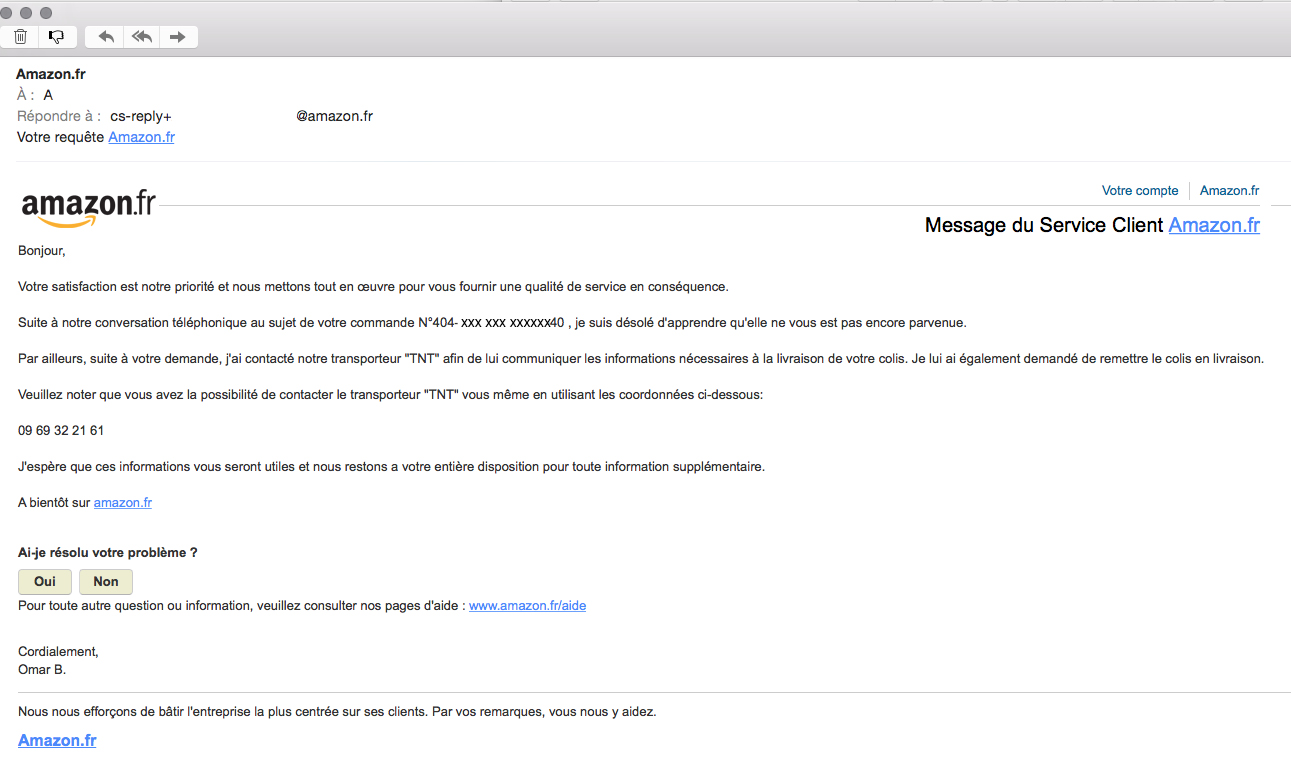Open Amazon.fr link beside Votre compte
Image resolution: width=1291 pixels, height=767 pixels.
1229,190
